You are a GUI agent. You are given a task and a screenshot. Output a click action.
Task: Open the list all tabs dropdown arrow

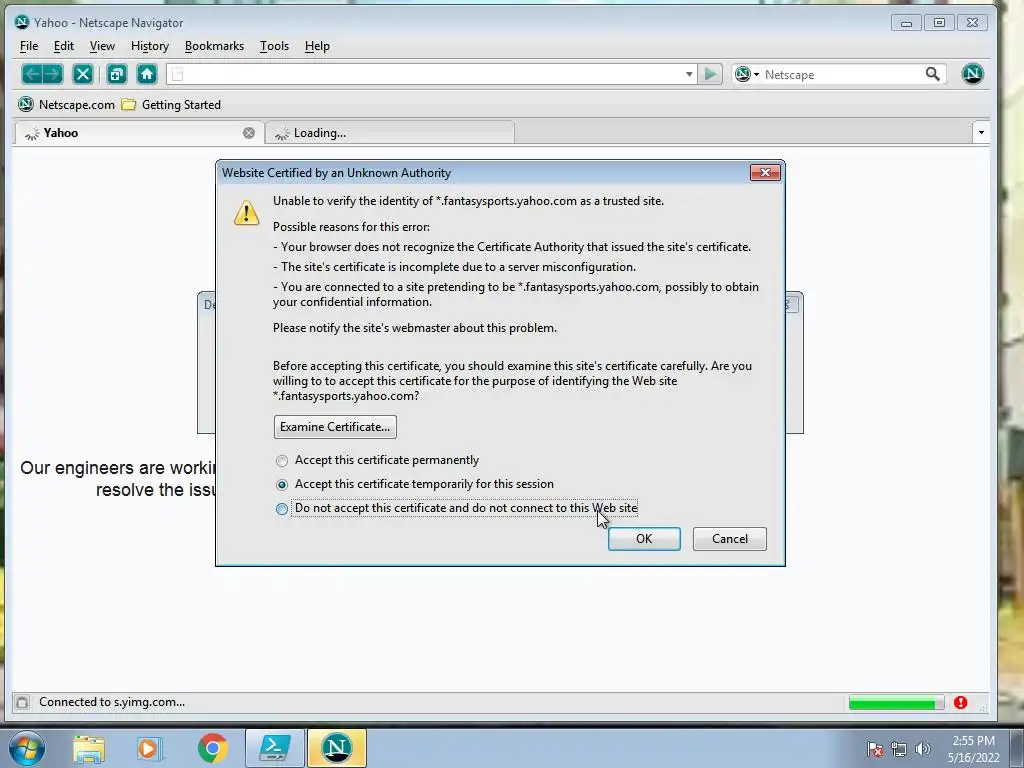(x=981, y=133)
